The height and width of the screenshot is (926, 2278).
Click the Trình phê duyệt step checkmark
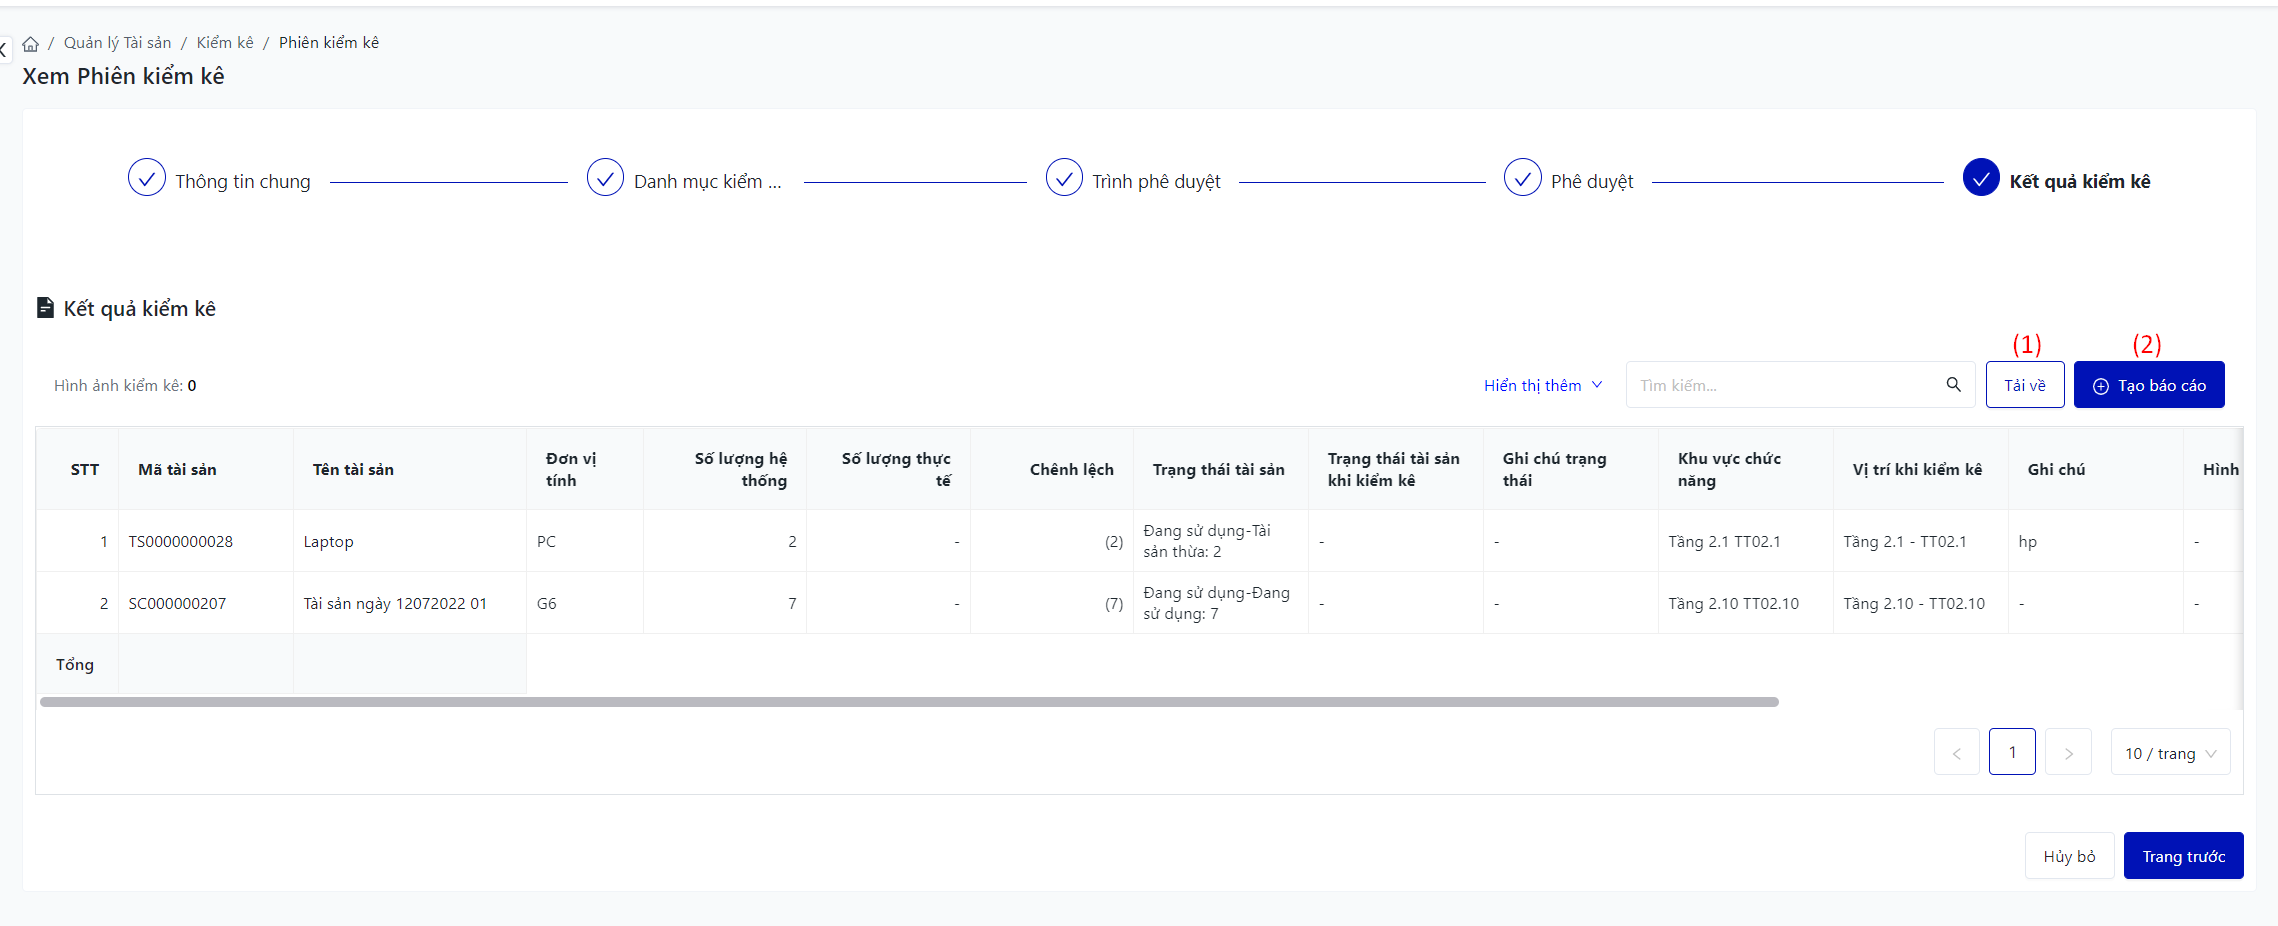click(1064, 178)
